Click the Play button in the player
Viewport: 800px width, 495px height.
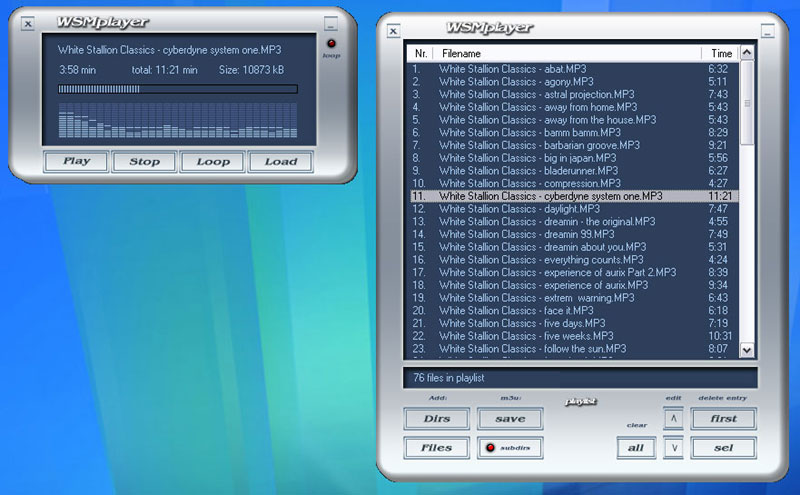tap(77, 161)
